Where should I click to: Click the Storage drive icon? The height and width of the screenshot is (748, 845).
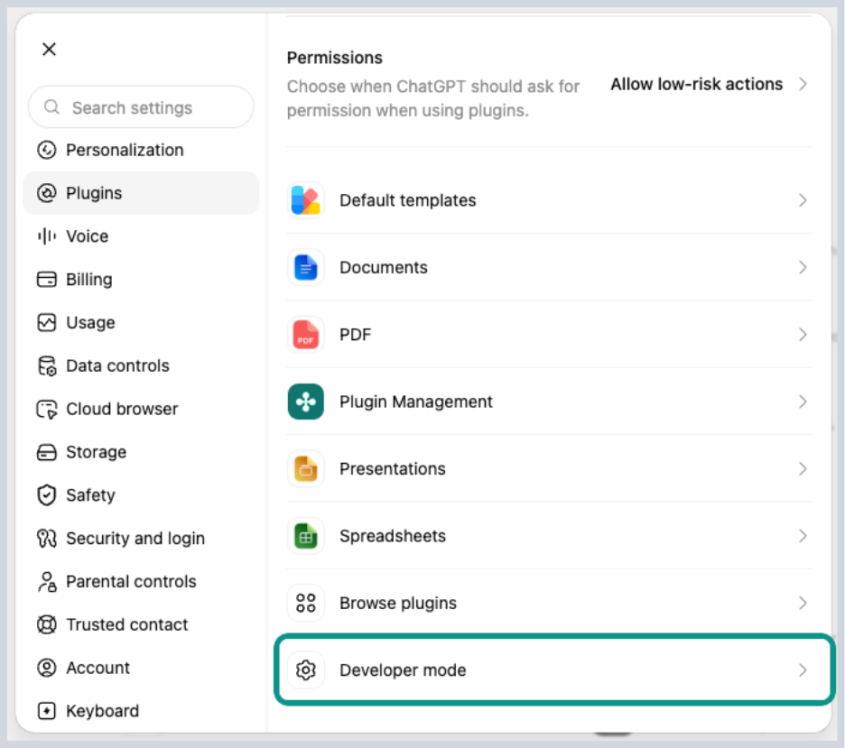click(47, 452)
